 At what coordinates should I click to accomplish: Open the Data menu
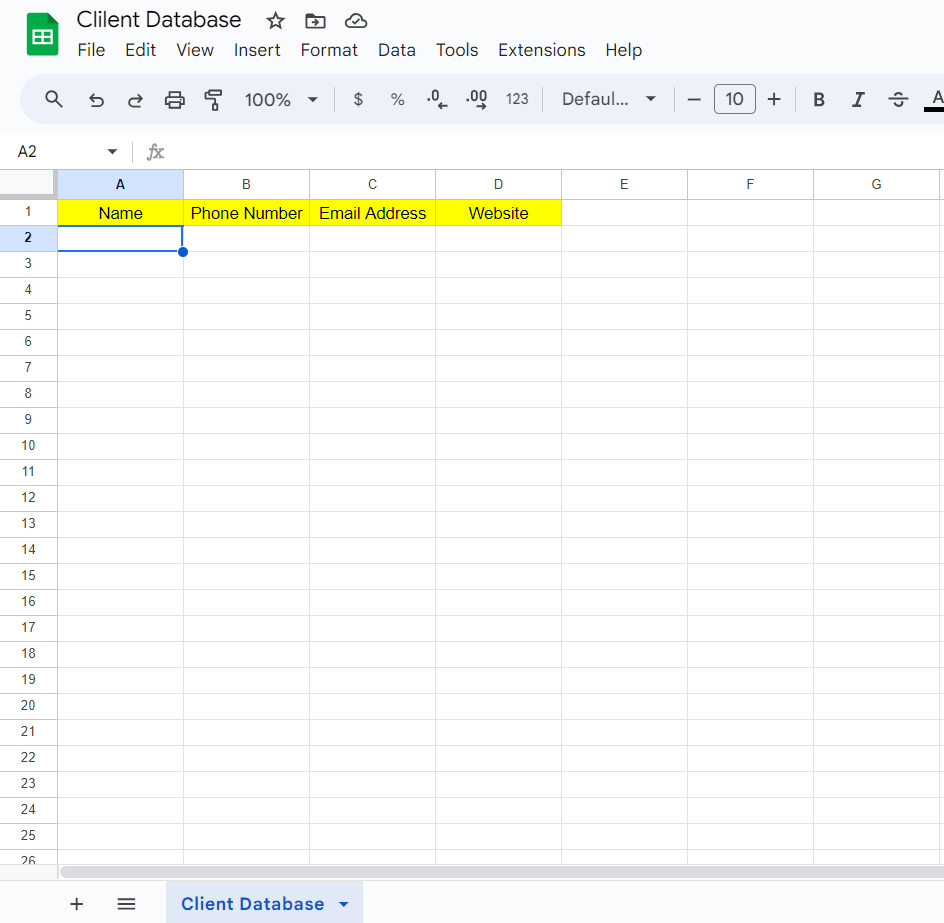pos(397,50)
